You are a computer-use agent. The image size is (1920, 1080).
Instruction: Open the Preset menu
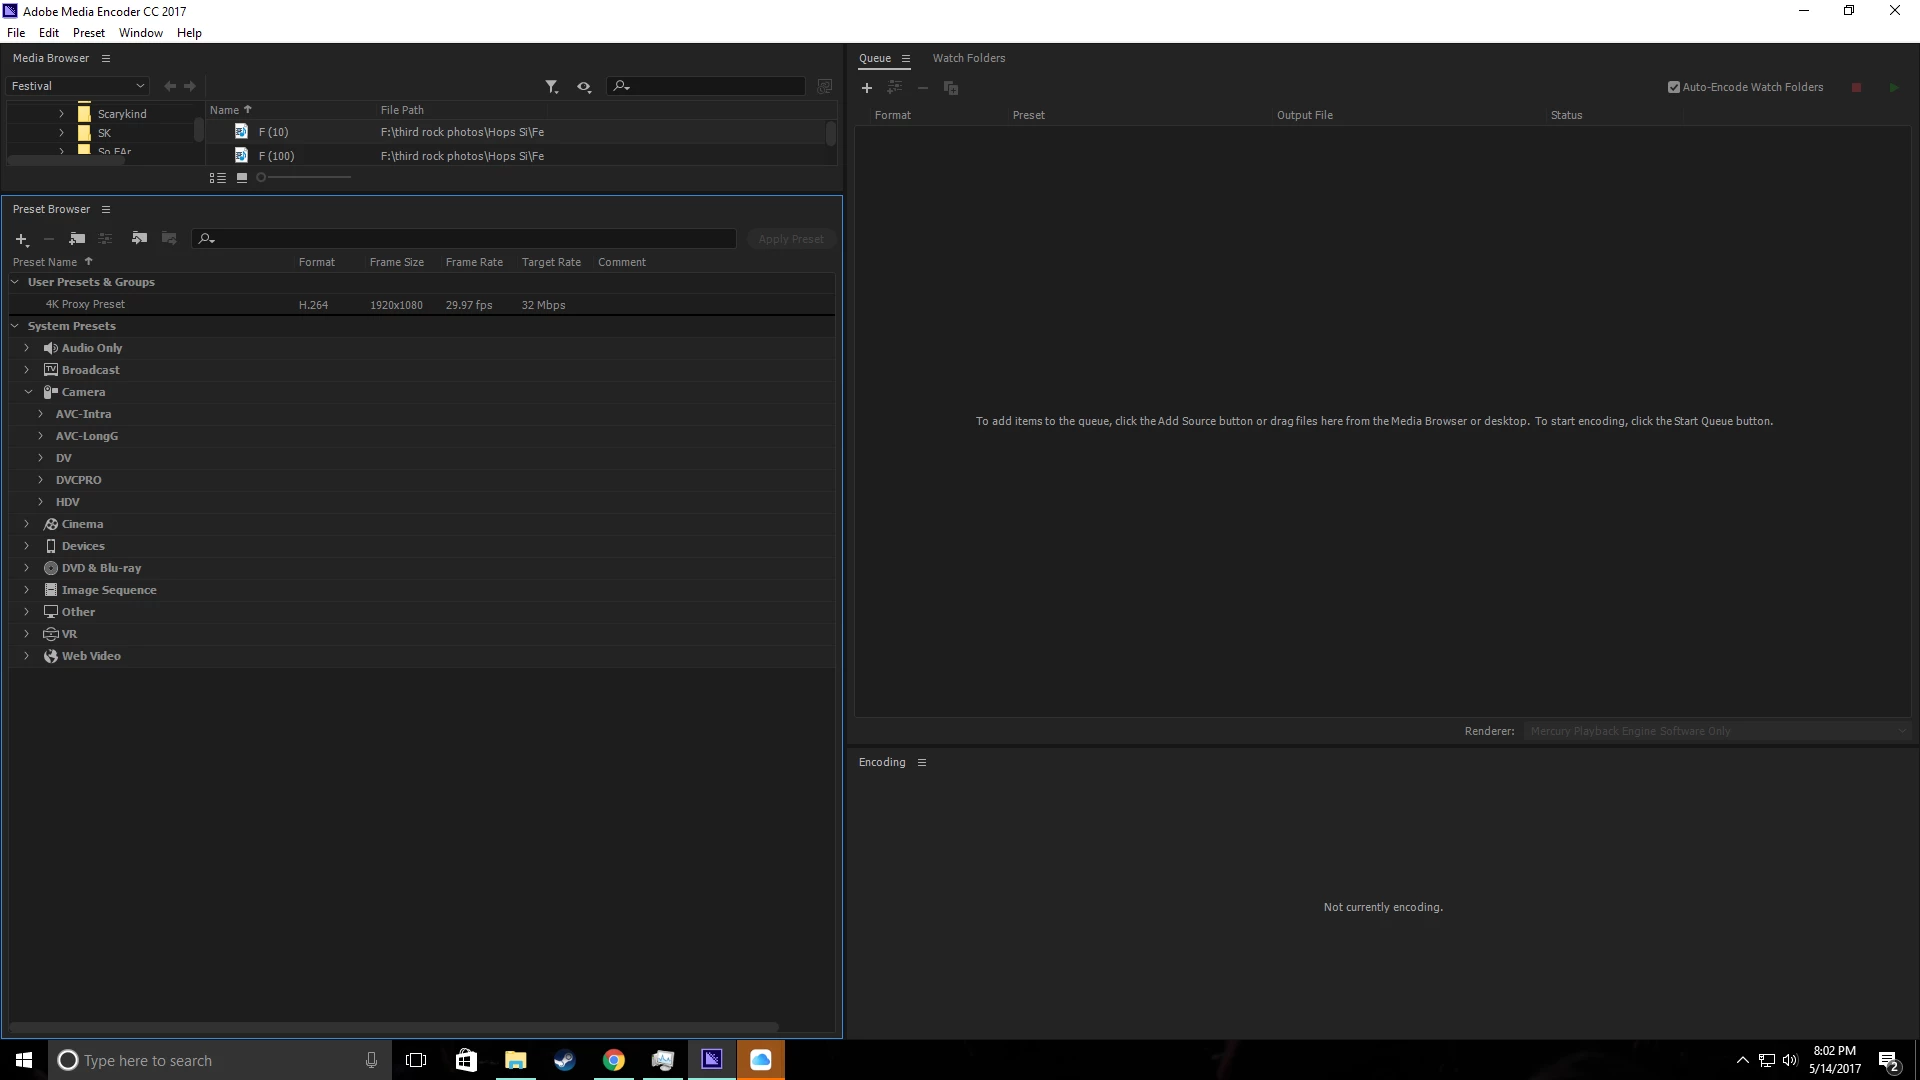[88, 33]
